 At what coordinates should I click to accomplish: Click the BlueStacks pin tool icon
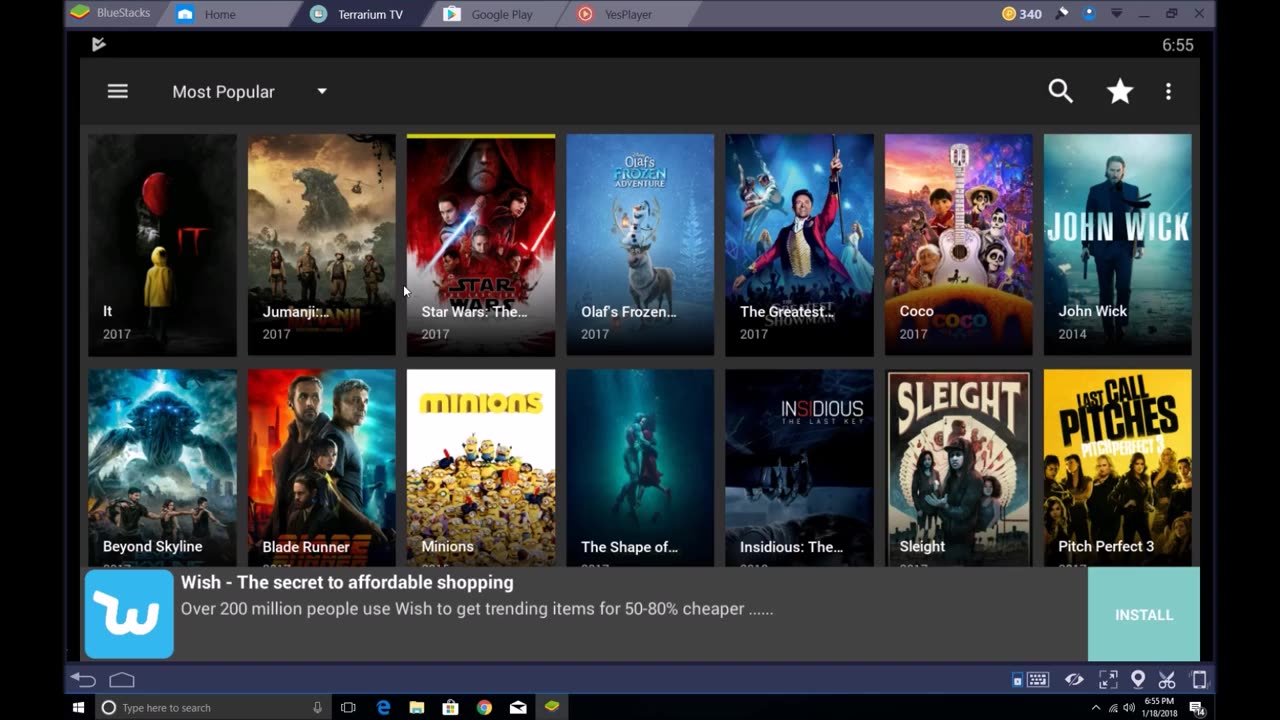click(x=1062, y=14)
